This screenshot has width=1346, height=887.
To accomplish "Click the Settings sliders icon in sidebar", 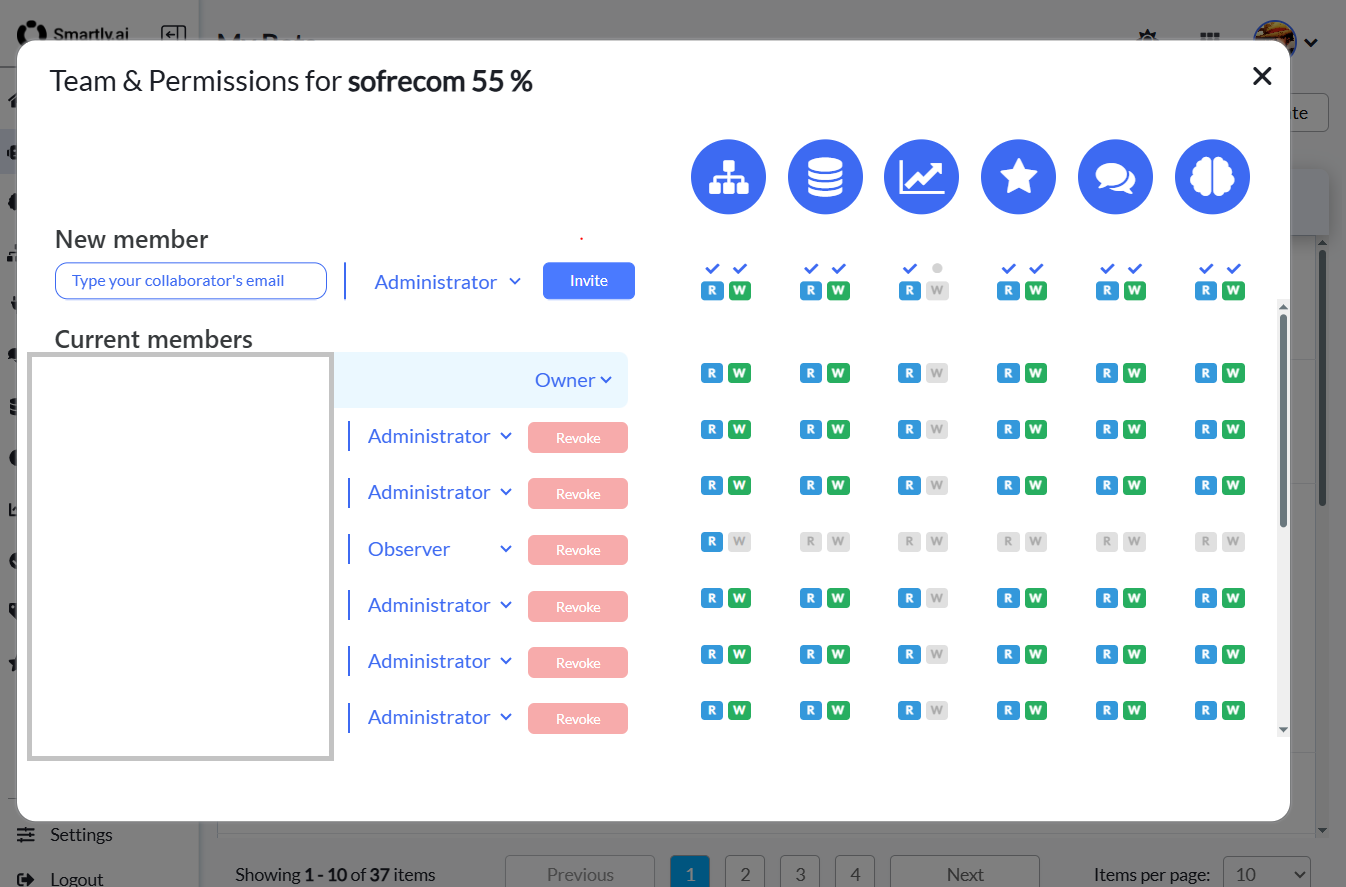I will coord(27,834).
